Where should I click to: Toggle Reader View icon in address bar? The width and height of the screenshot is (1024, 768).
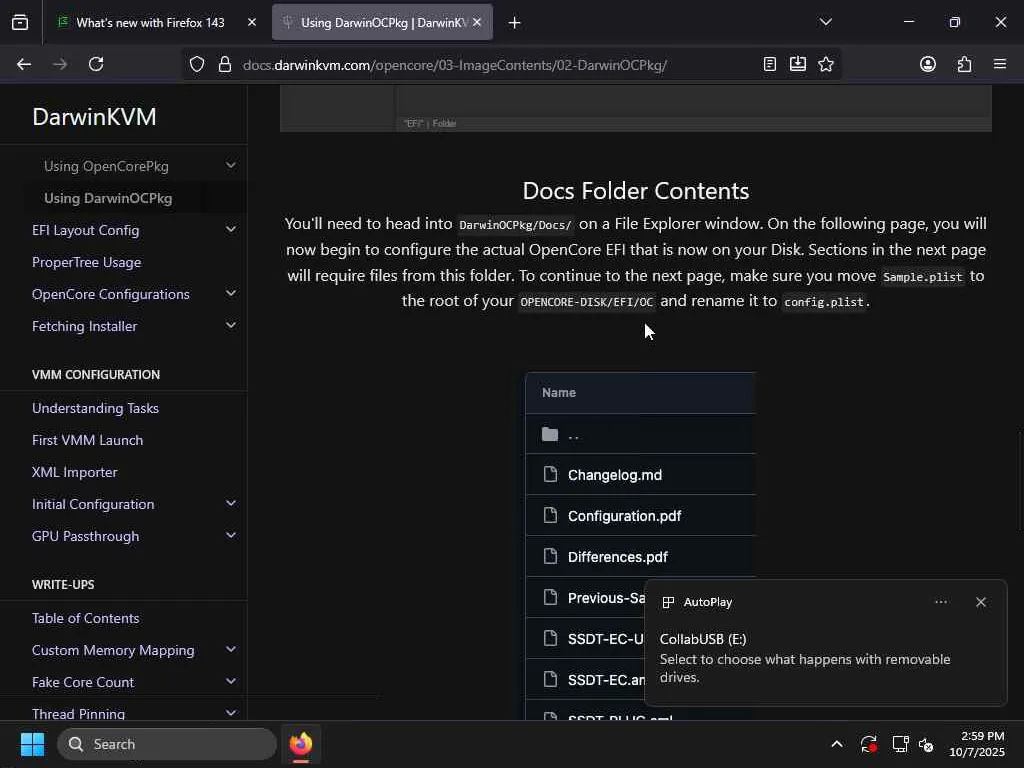click(770, 64)
